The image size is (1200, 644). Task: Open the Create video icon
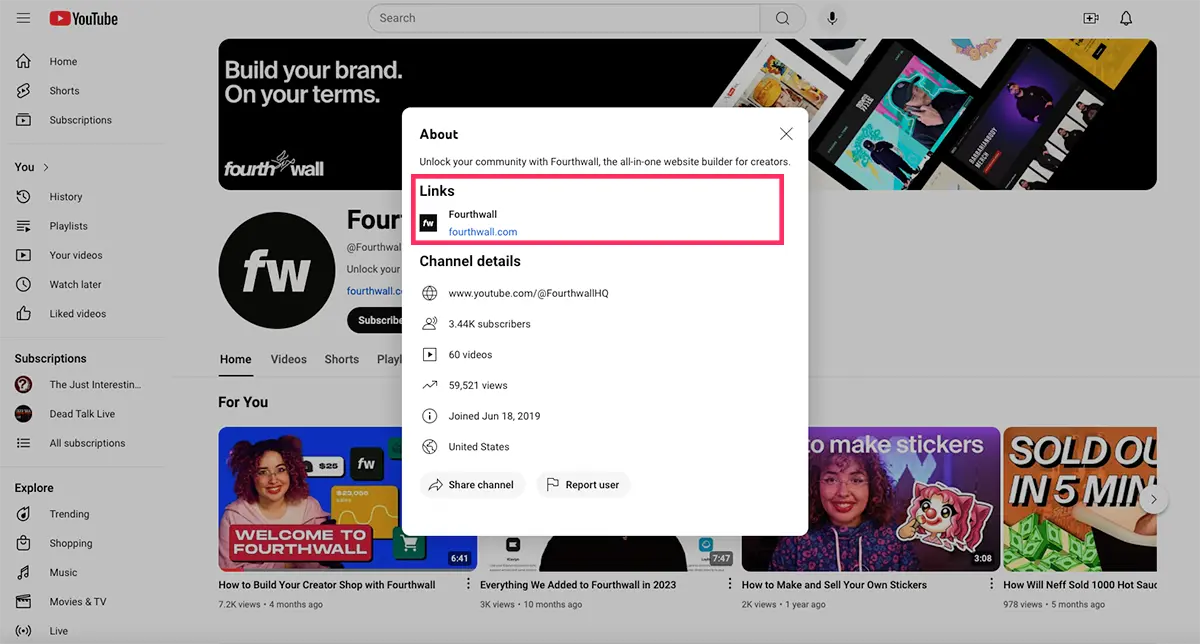pyautogui.click(x=1091, y=18)
